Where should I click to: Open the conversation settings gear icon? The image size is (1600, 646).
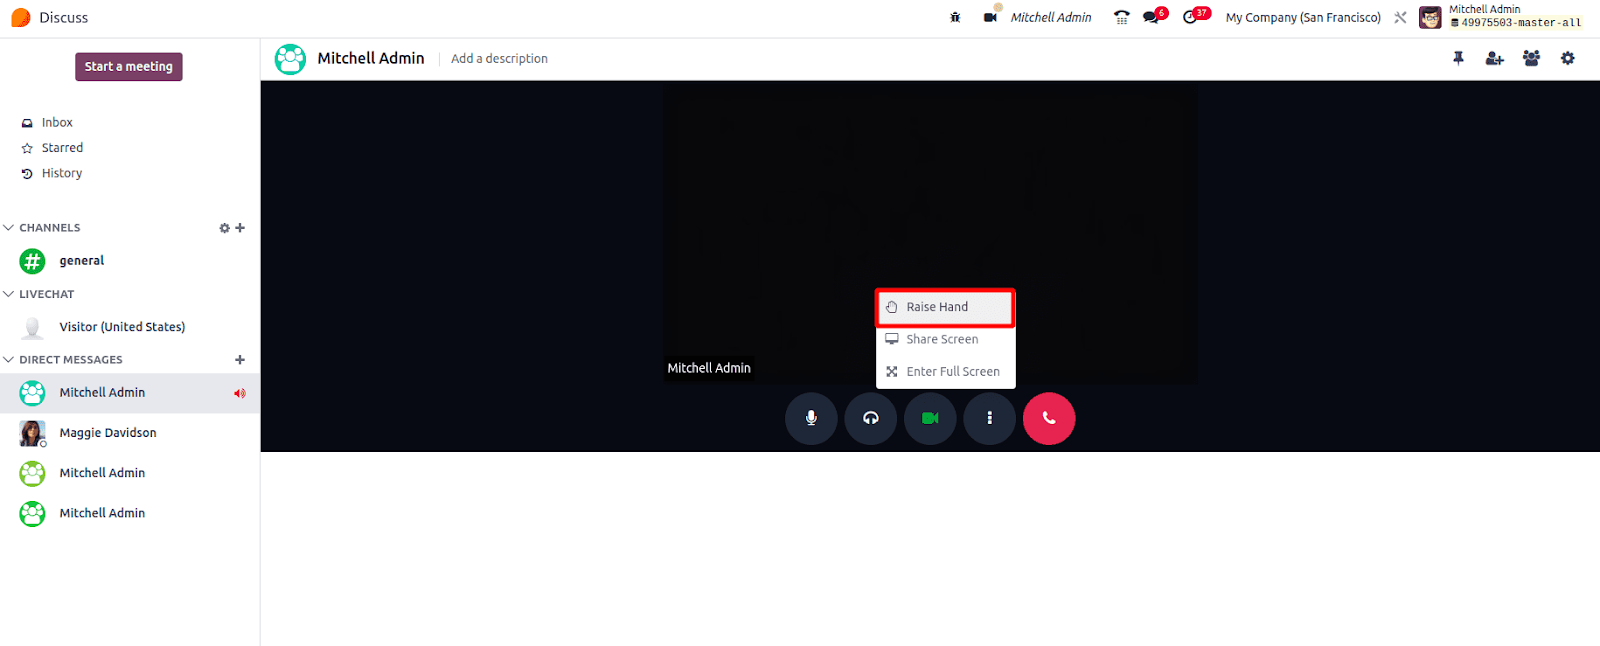coord(1568,59)
